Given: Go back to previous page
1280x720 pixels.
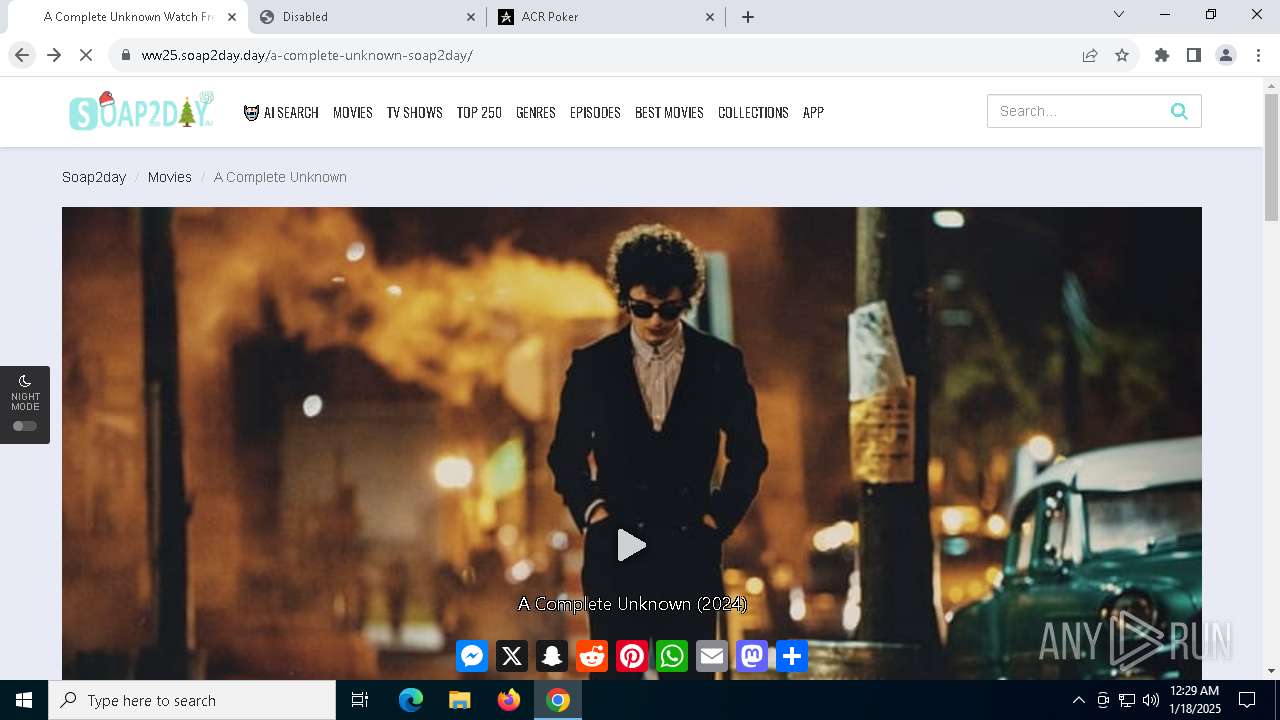Looking at the screenshot, I should point(22,55).
